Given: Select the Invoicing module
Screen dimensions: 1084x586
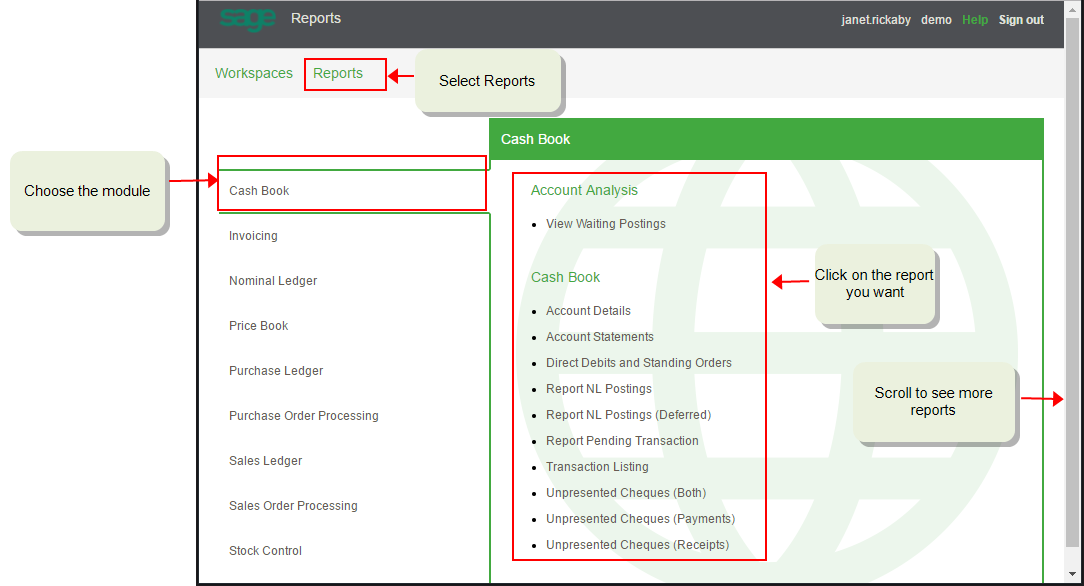Looking at the screenshot, I should coord(253,236).
